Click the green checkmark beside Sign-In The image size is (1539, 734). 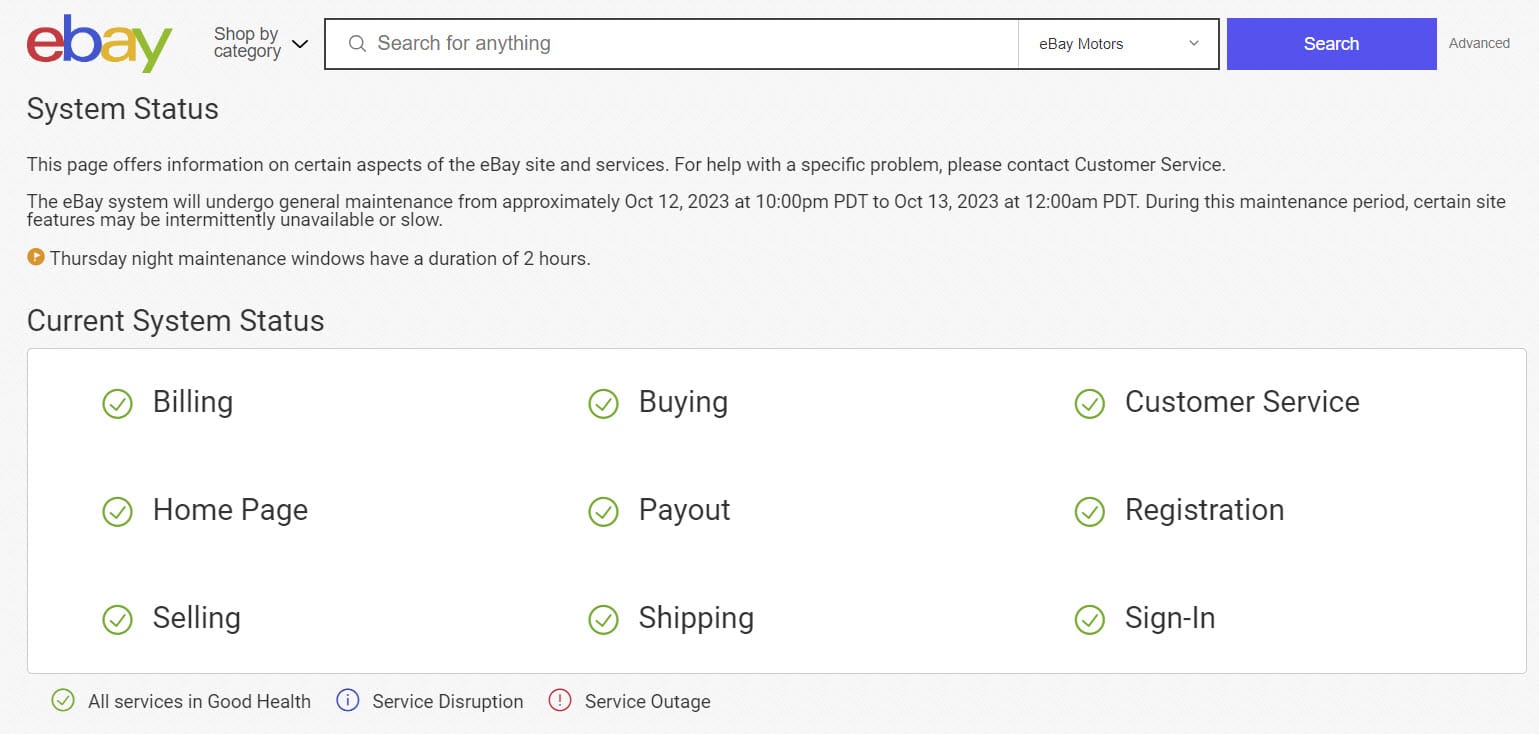pyautogui.click(x=1089, y=620)
